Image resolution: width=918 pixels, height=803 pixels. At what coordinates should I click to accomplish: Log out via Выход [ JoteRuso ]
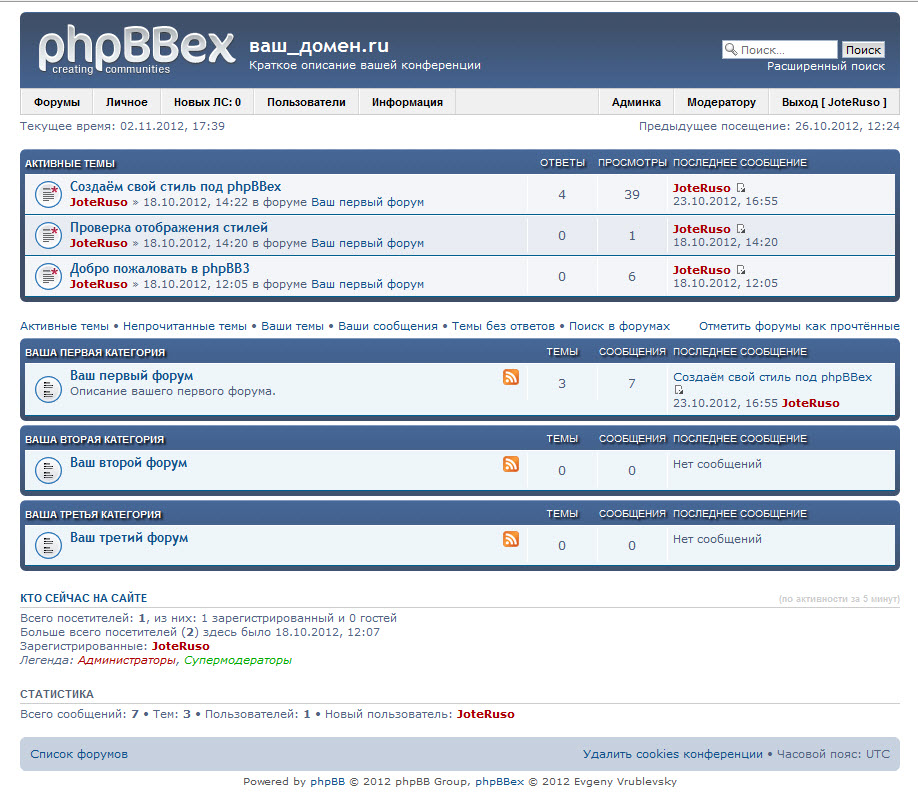833,102
